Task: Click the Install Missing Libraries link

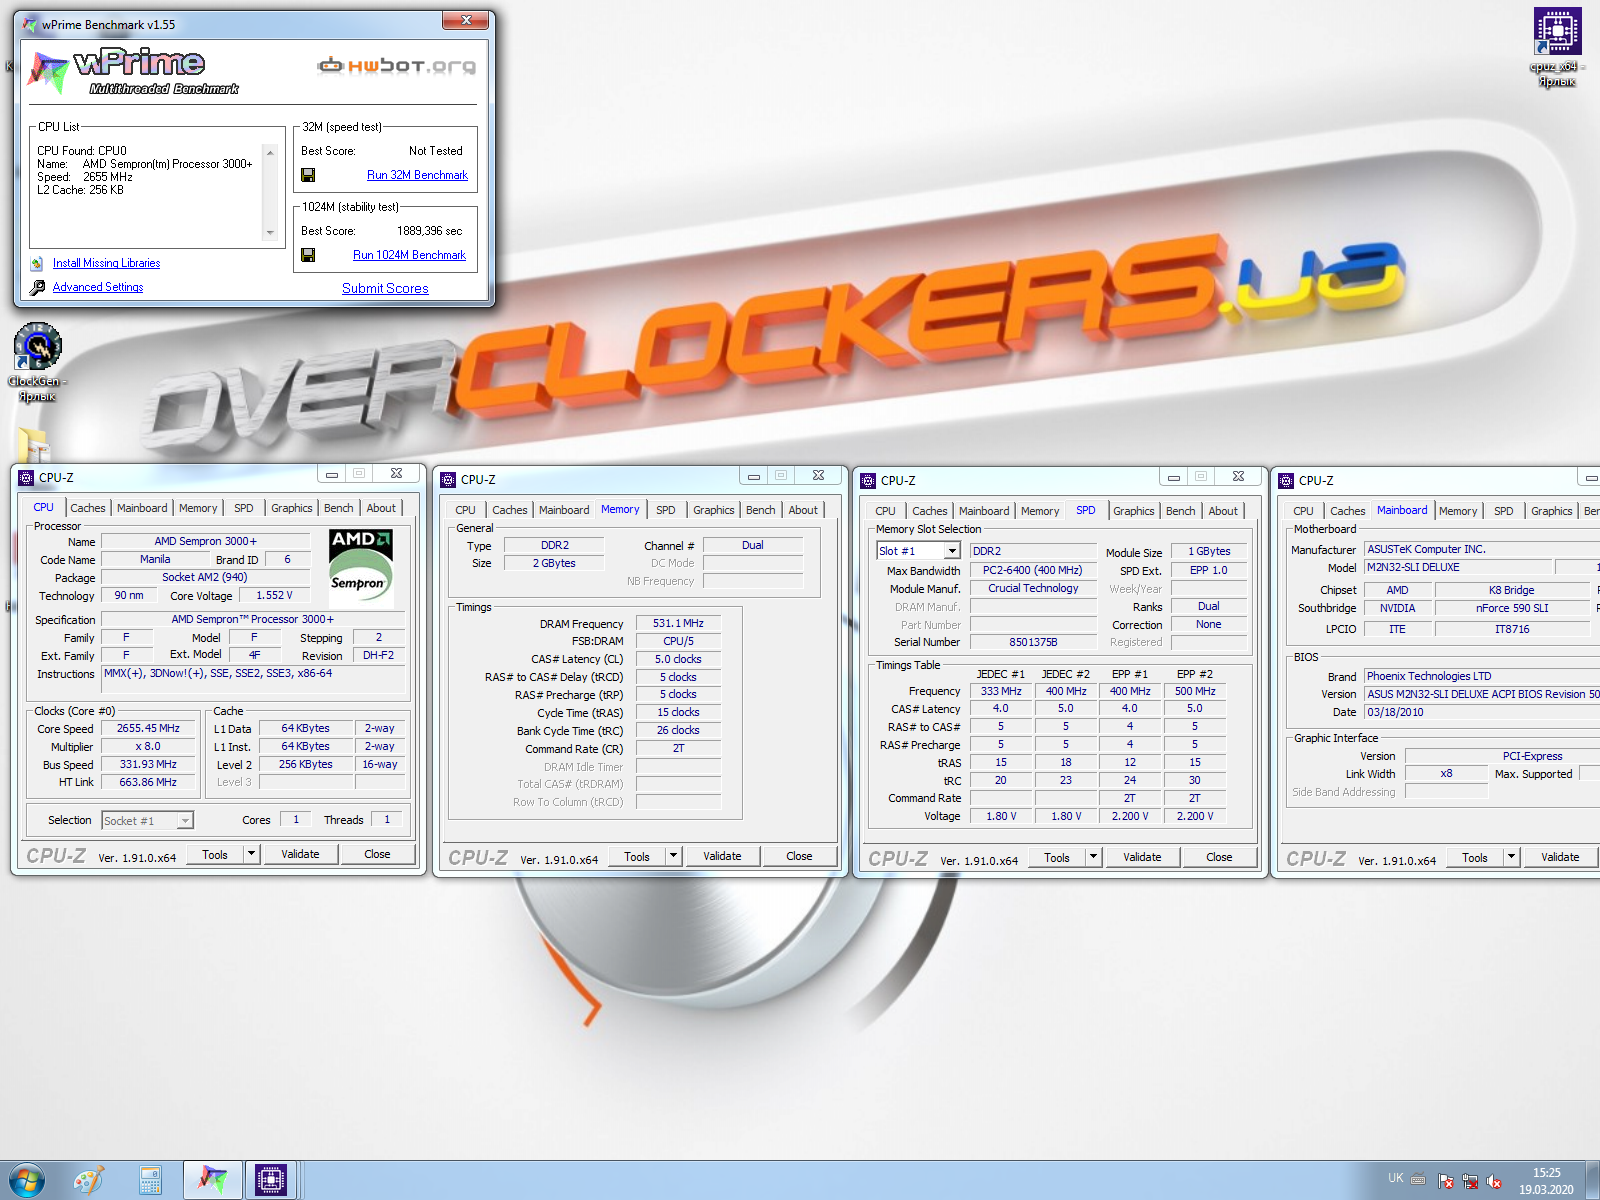Action: click(106, 263)
